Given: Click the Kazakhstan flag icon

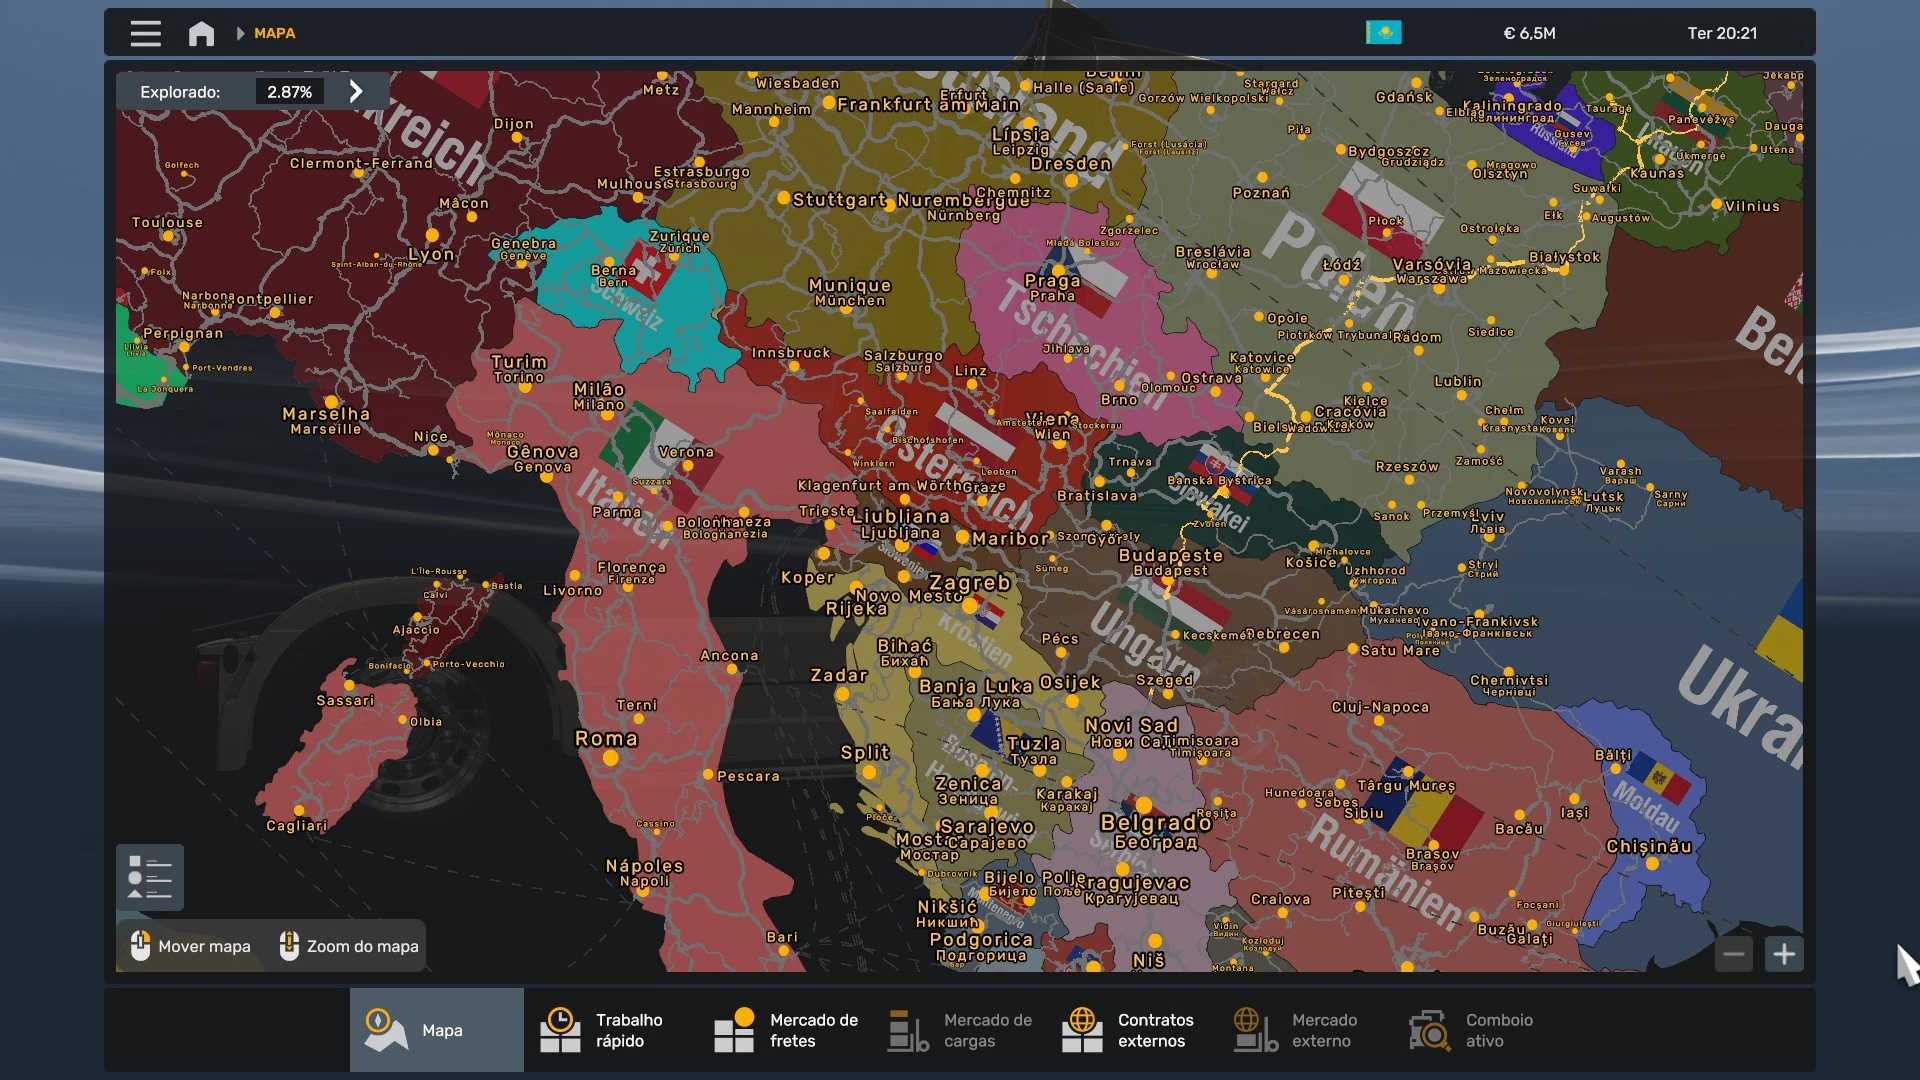Looking at the screenshot, I should 1383,33.
